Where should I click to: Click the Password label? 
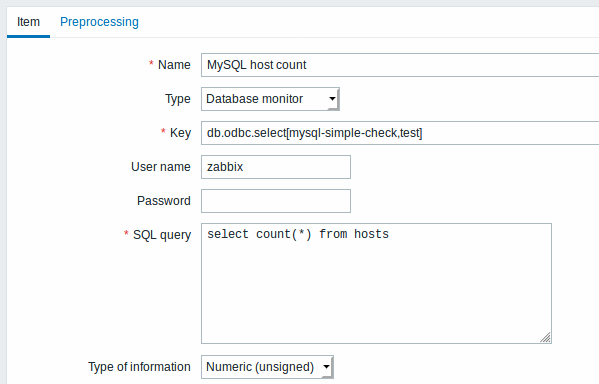click(x=164, y=201)
